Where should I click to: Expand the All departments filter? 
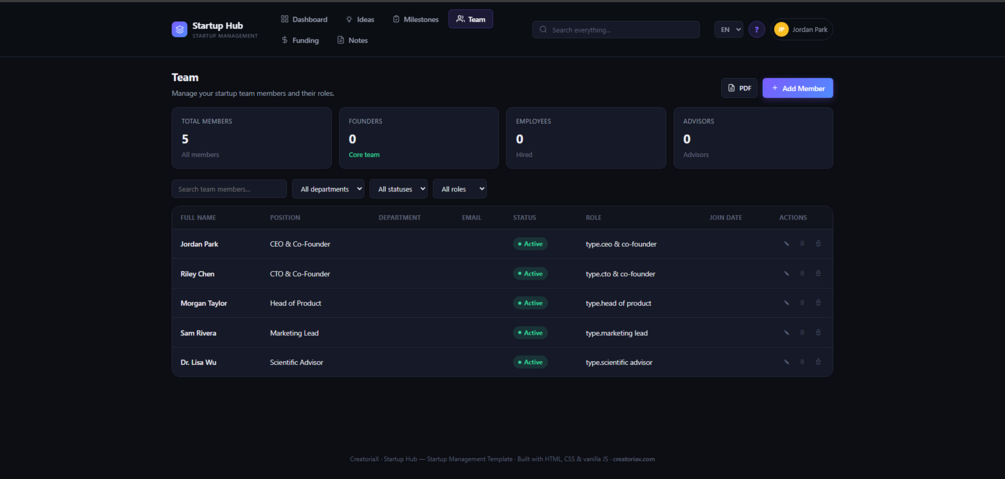coord(328,189)
